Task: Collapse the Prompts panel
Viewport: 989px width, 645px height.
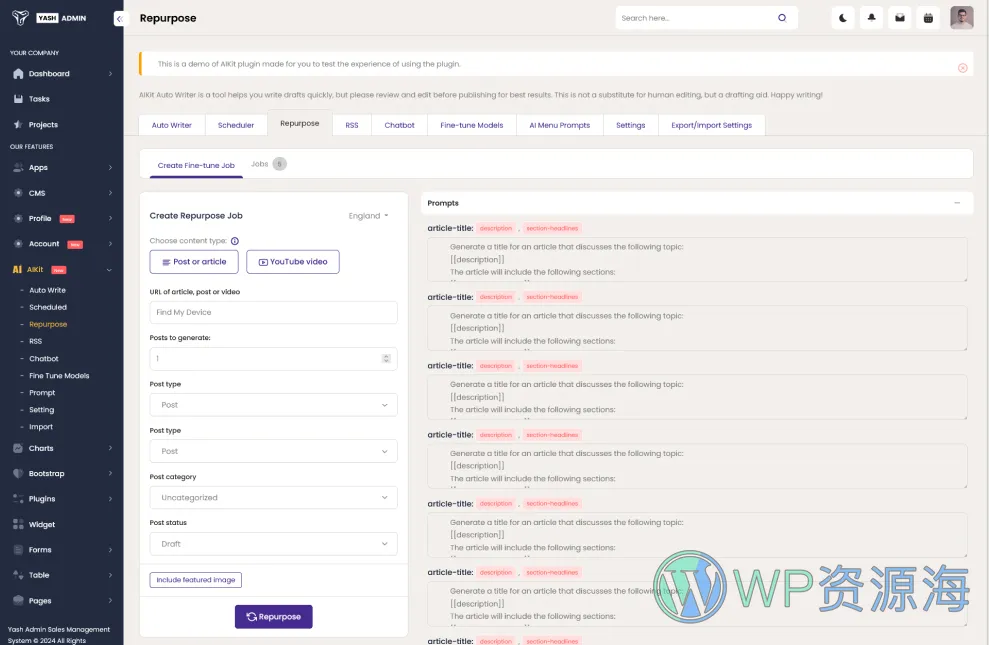Action: pos(957,203)
